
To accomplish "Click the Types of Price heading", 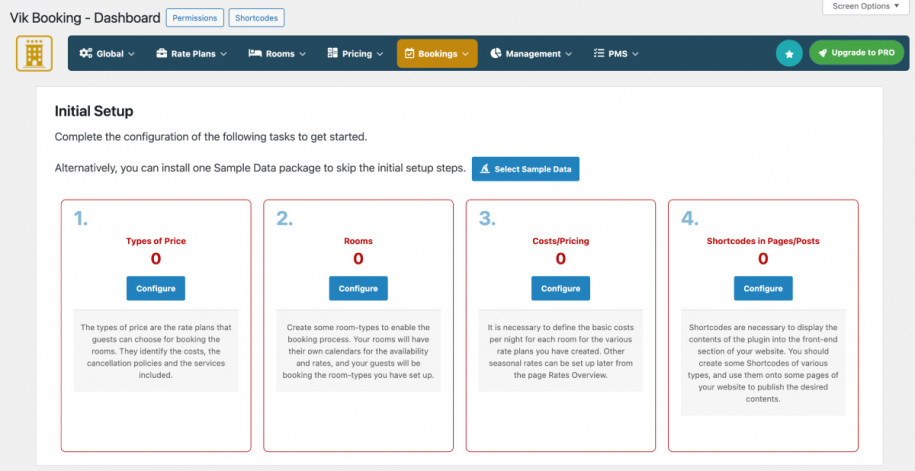I will pos(156,240).
